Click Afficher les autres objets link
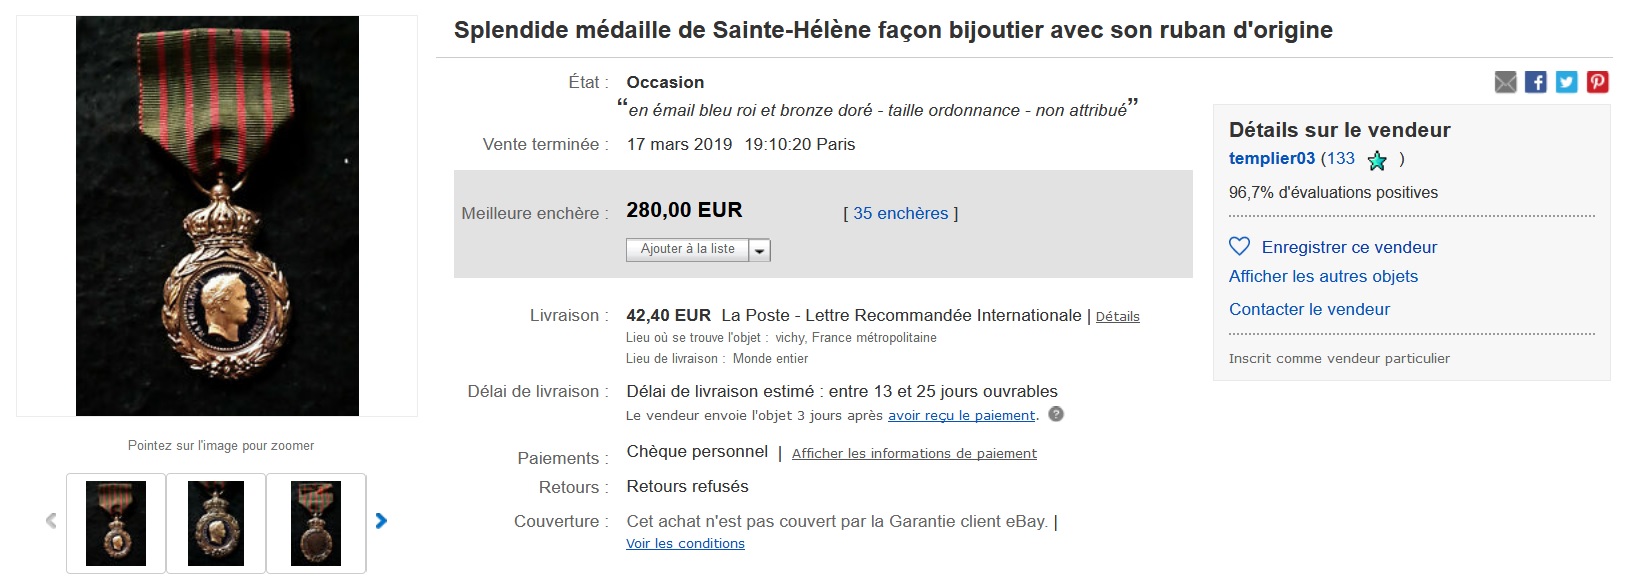Screen dimensions: 1627x584 [1323, 276]
